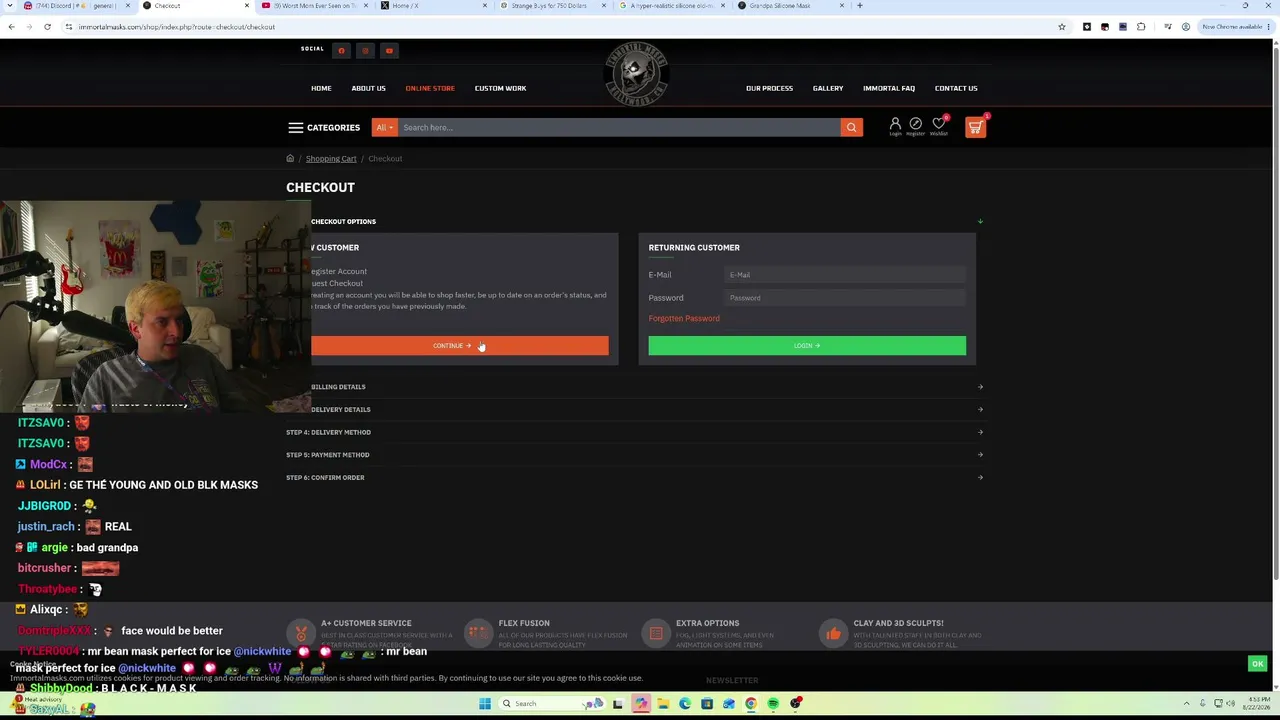This screenshot has width=1280, height=720.
Task: Open the Contact Us menu item
Action: [956, 88]
